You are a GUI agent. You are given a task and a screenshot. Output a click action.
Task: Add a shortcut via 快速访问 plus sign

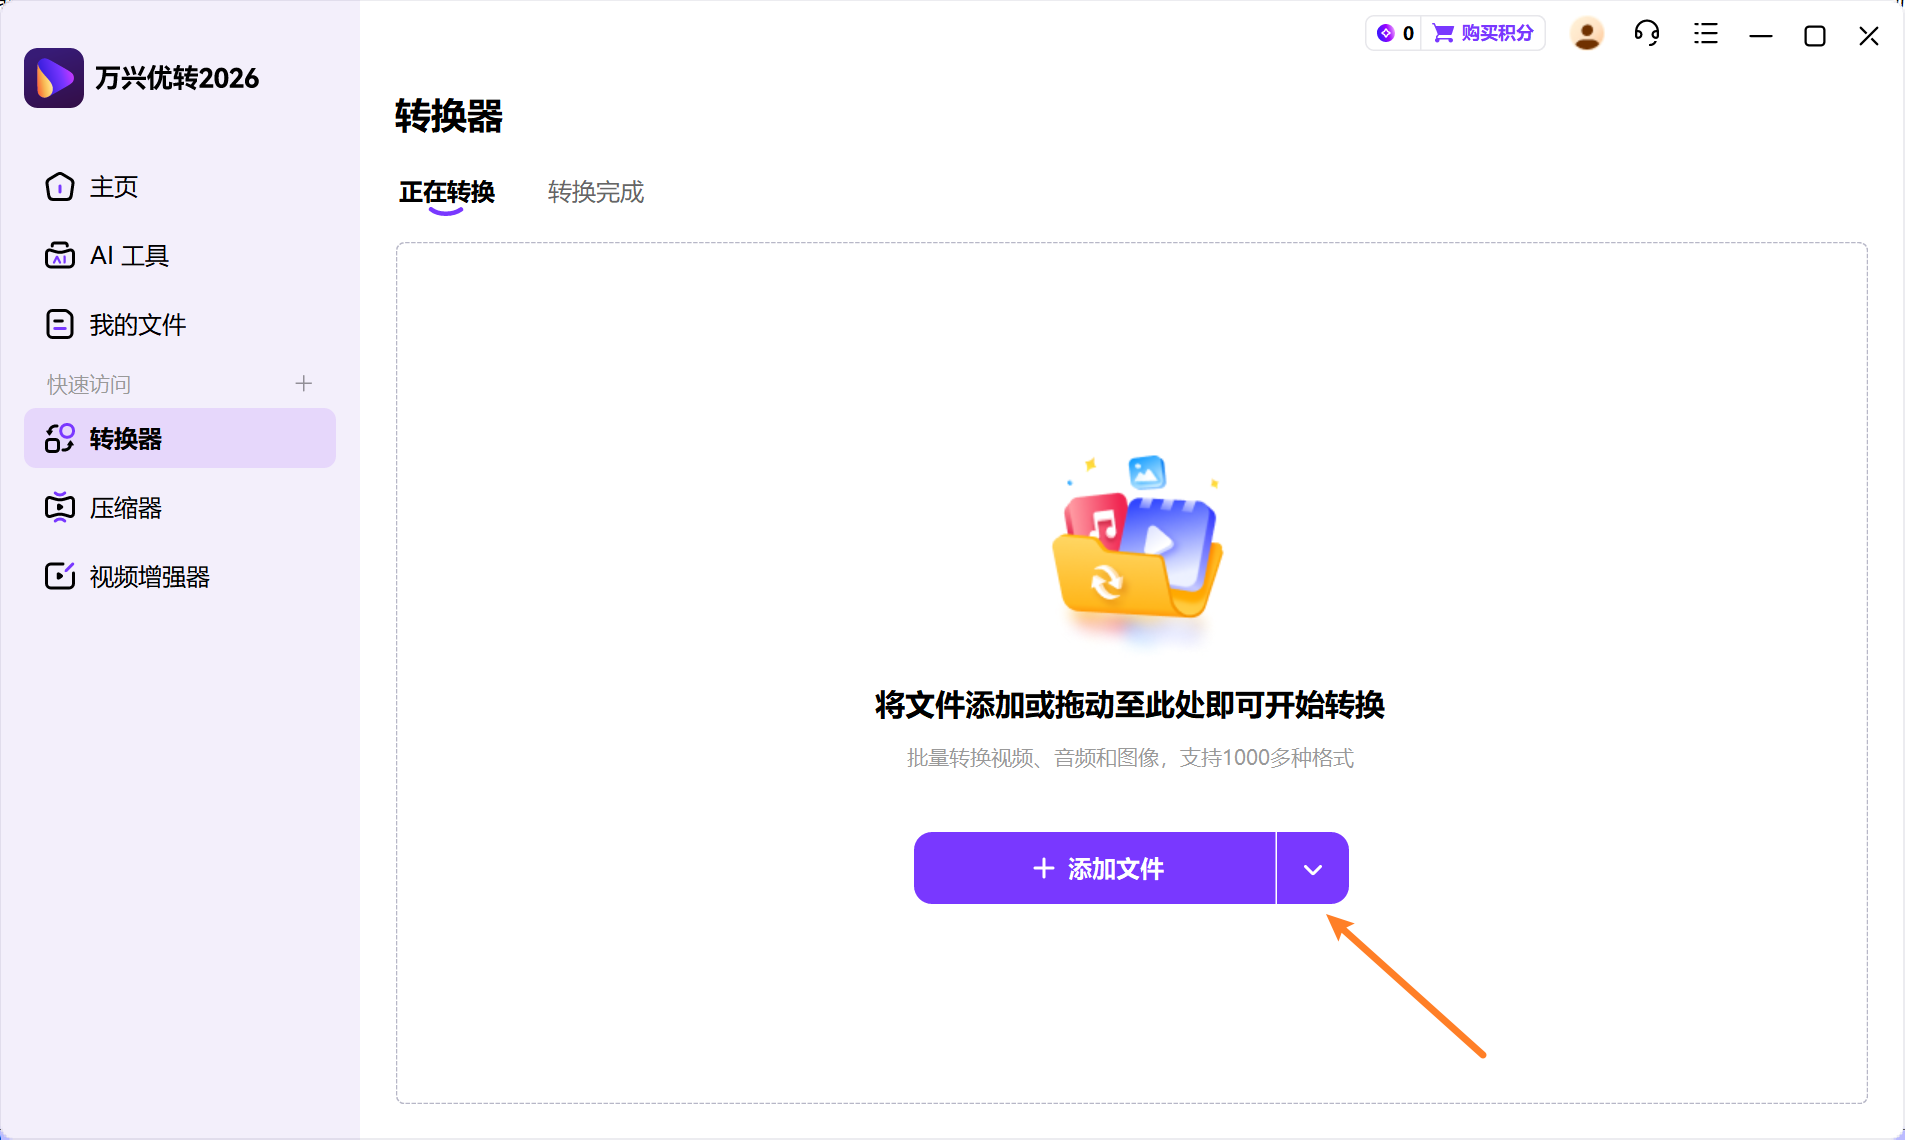pos(303,383)
